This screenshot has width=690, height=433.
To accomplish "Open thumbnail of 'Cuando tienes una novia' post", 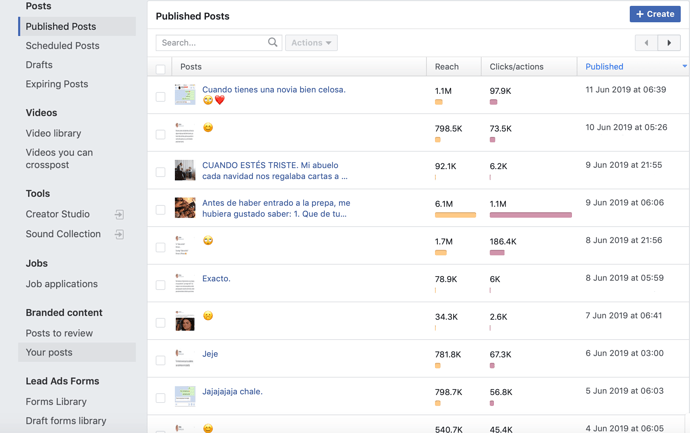I will point(185,94).
